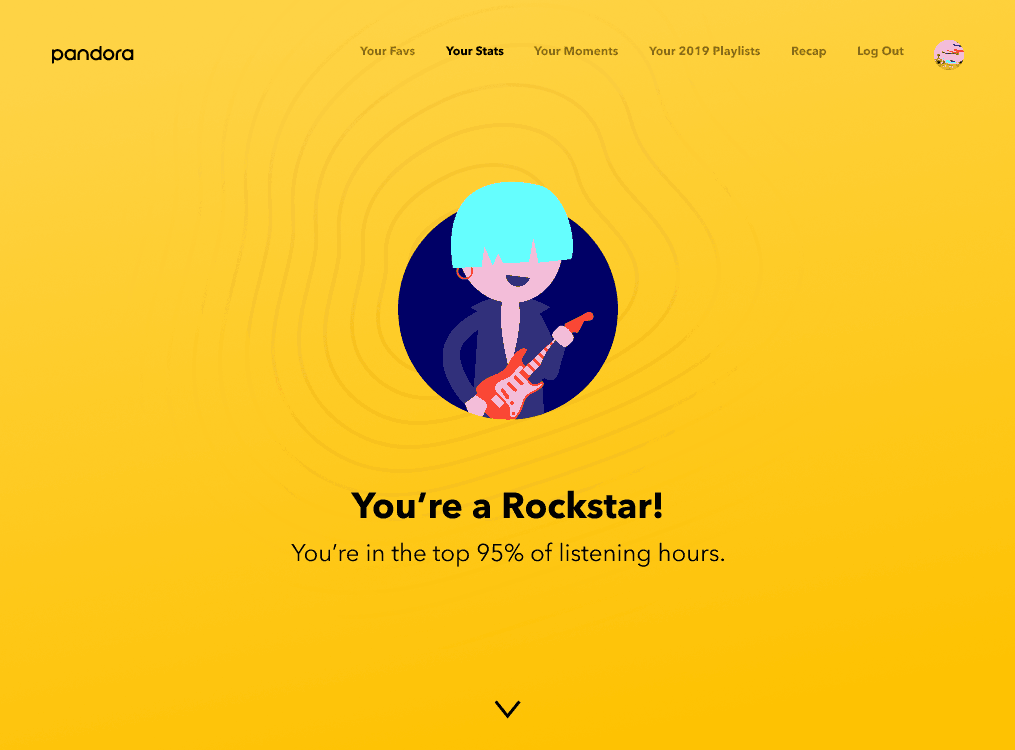Click the words "listening hours"
This screenshot has height=750, width=1015.
641,554
